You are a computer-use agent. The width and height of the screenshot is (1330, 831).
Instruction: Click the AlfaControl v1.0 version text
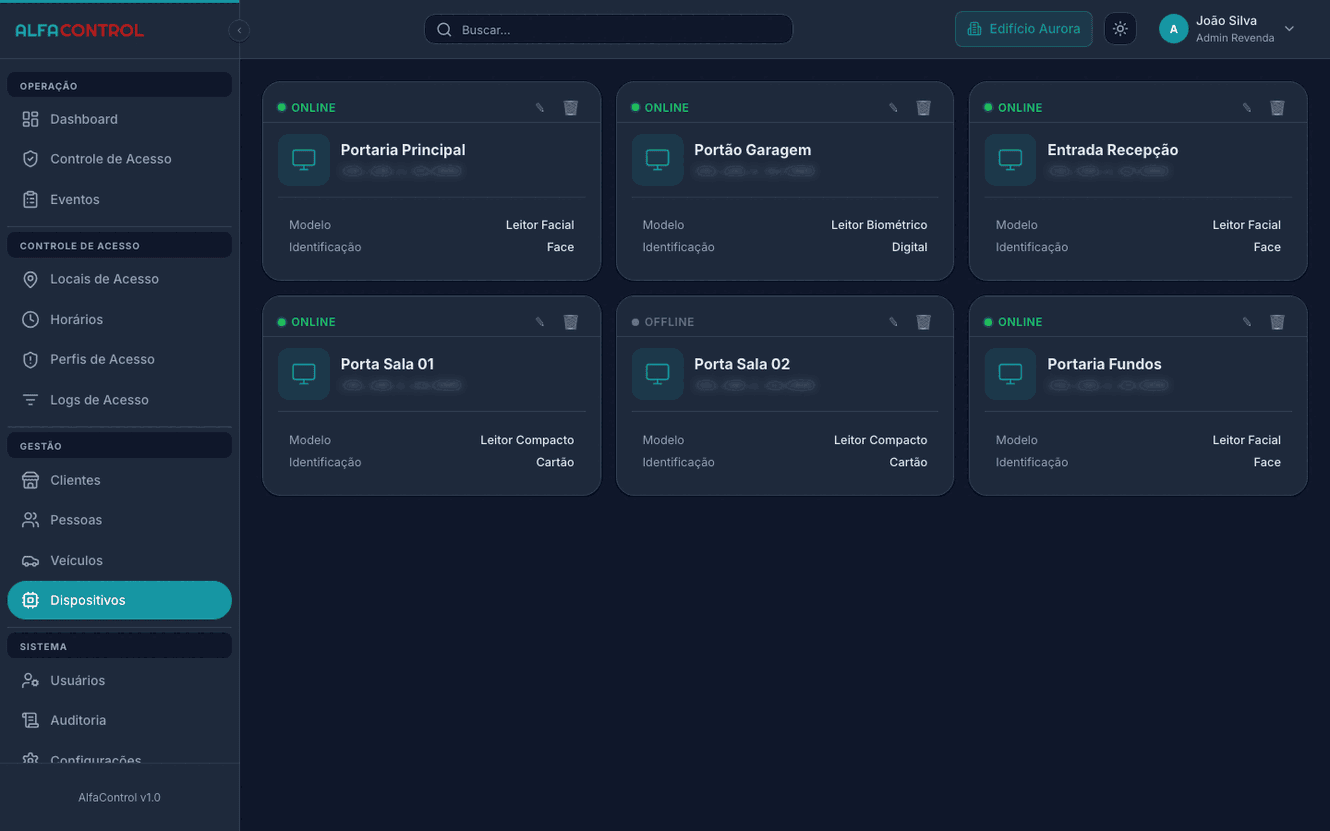pyautogui.click(x=119, y=798)
